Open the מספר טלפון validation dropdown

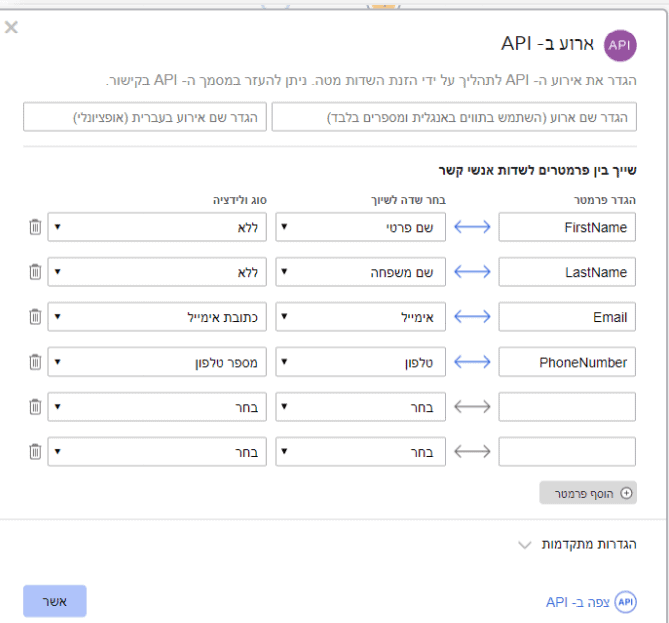[x=157, y=362]
